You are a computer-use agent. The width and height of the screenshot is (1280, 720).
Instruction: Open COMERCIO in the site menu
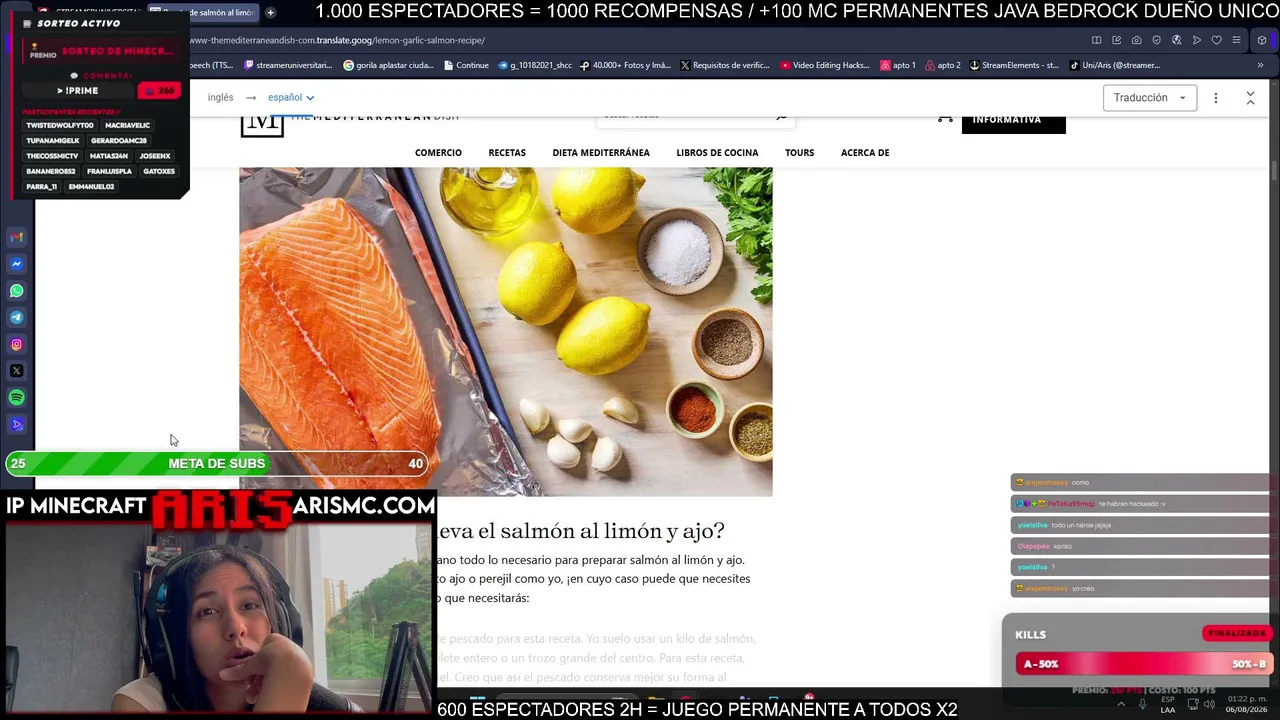(438, 153)
